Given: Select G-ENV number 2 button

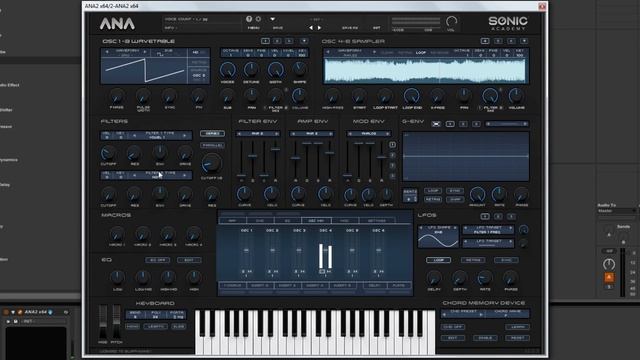Looking at the screenshot, I should pyautogui.click(x=463, y=124).
